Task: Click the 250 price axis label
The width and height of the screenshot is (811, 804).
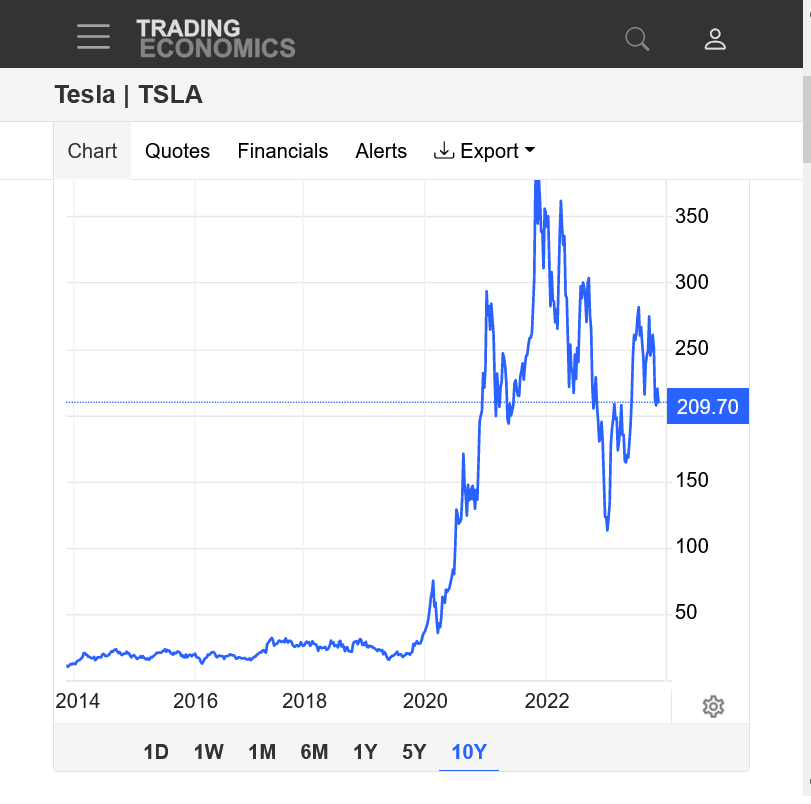Action: click(692, 348)
